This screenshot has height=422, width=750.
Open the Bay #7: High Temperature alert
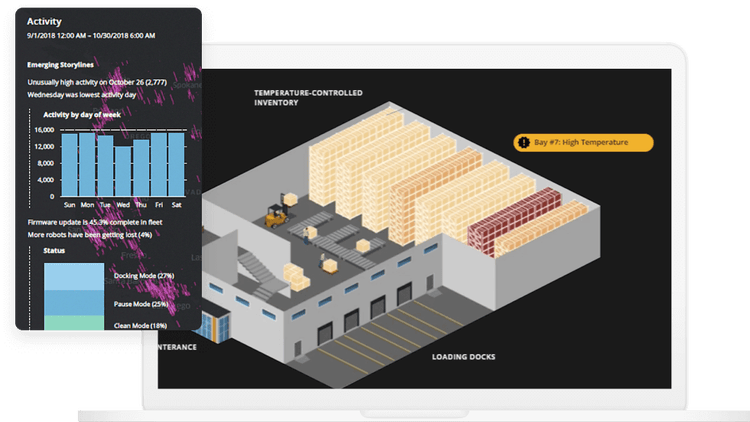pyautogui.click(x=583, y=143)
